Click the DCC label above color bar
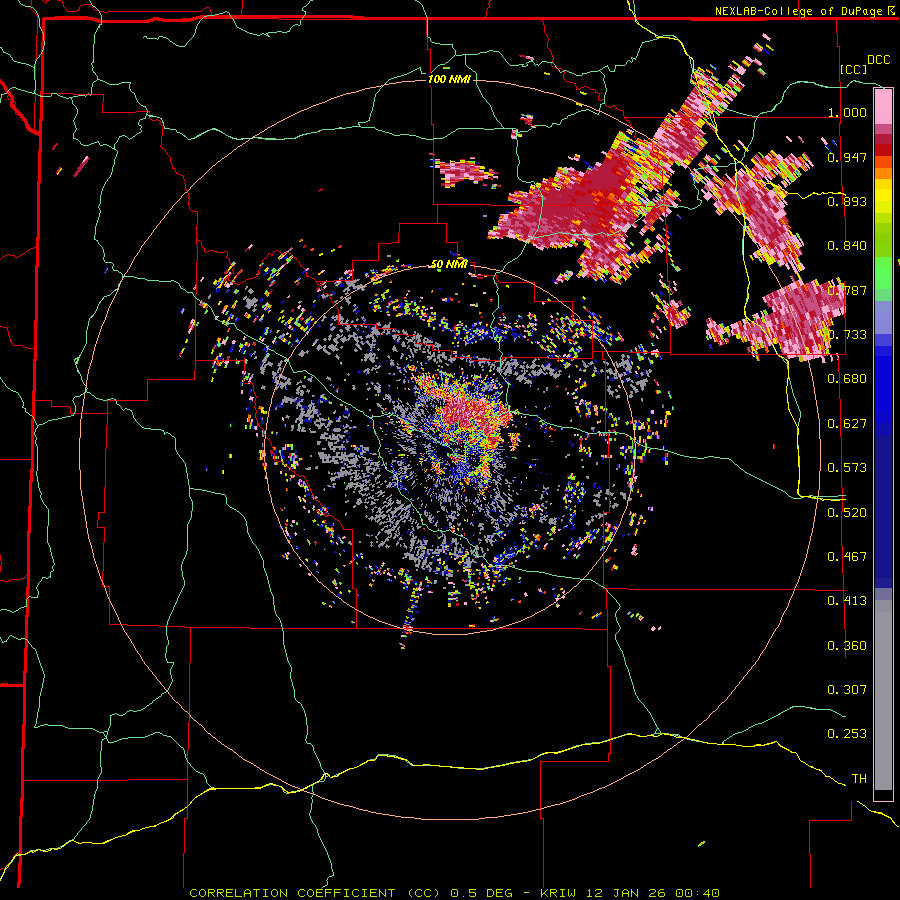Screen dimensions: 900x900 pos(878,60)
